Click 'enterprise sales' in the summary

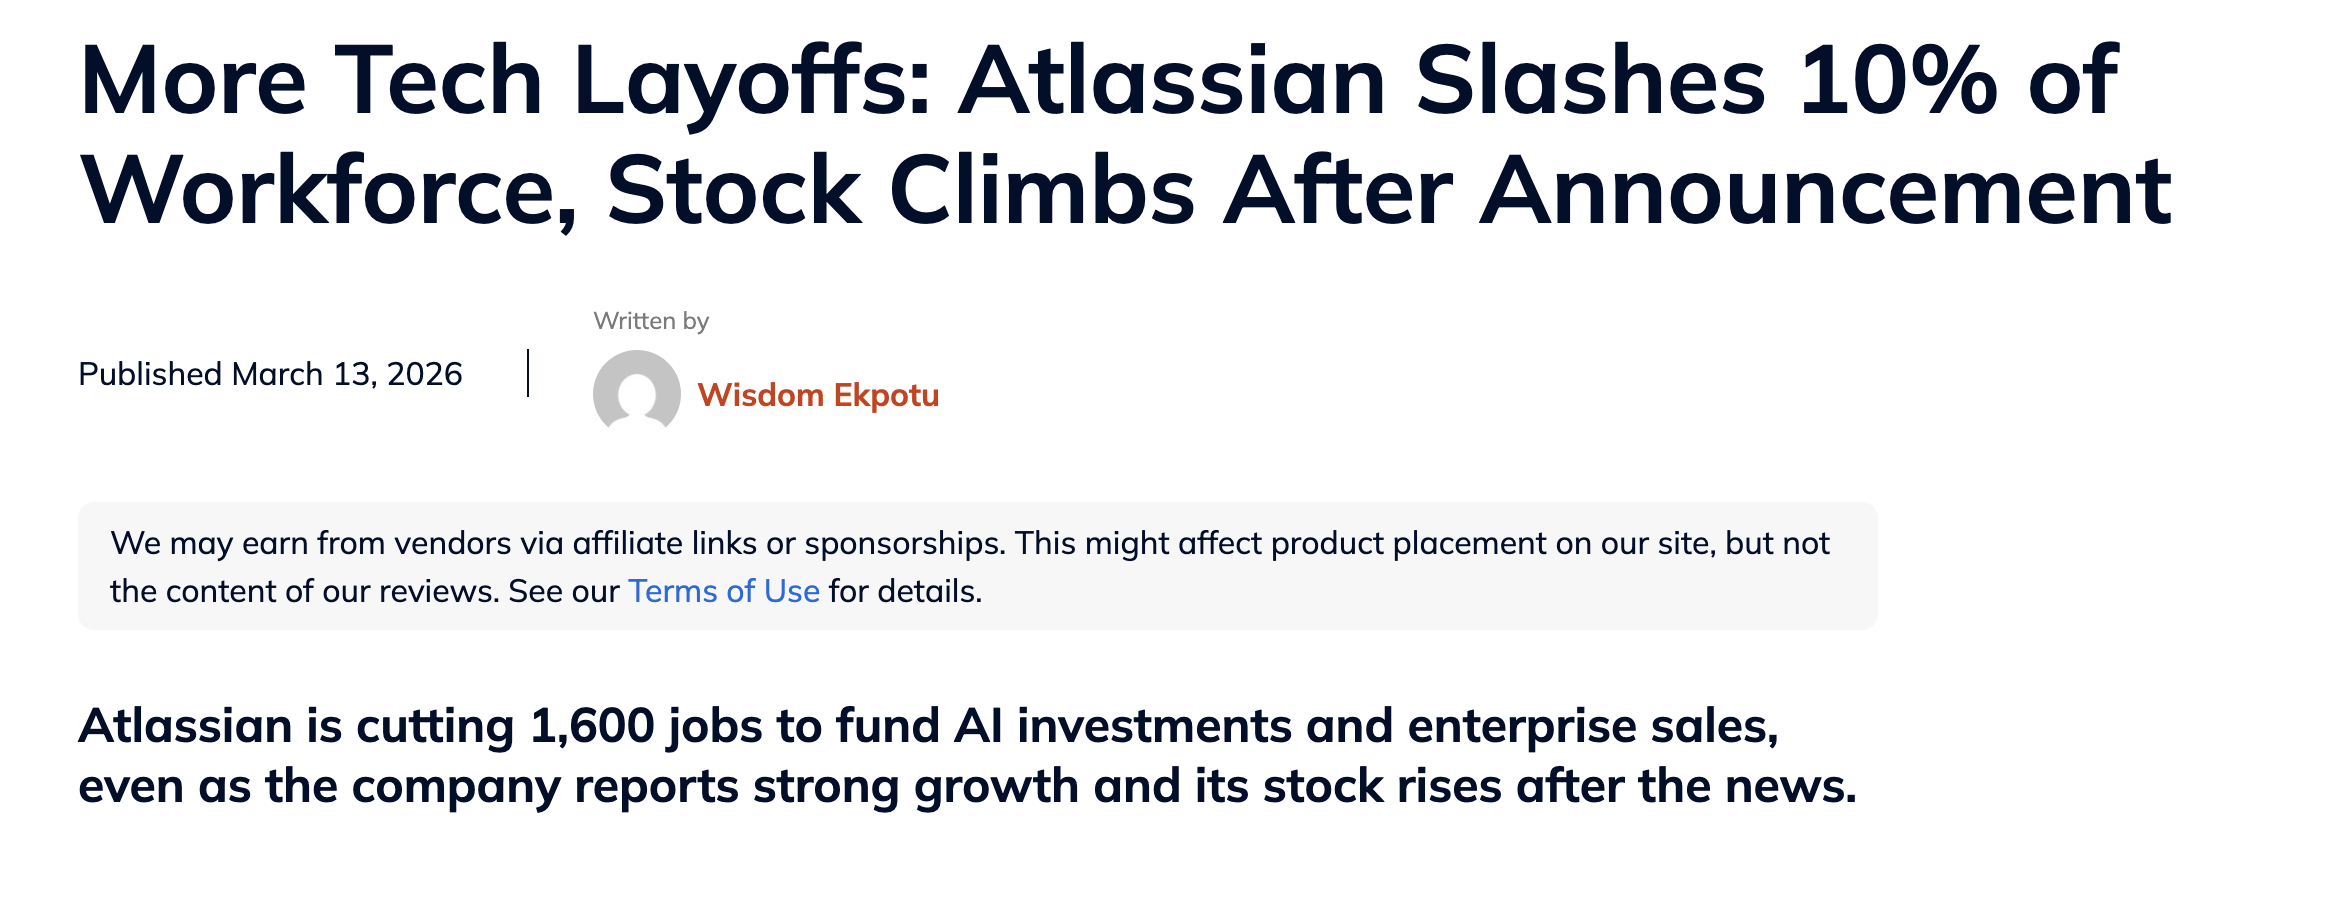coord(1592,726)
